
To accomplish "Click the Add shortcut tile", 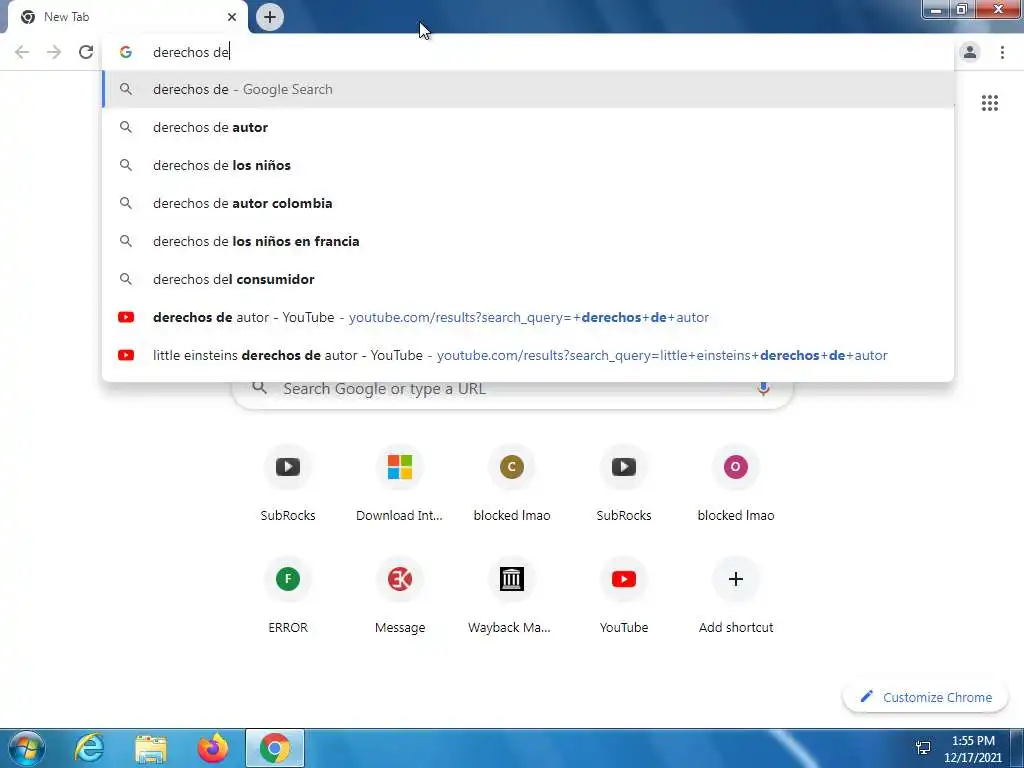I will (735, 596).
